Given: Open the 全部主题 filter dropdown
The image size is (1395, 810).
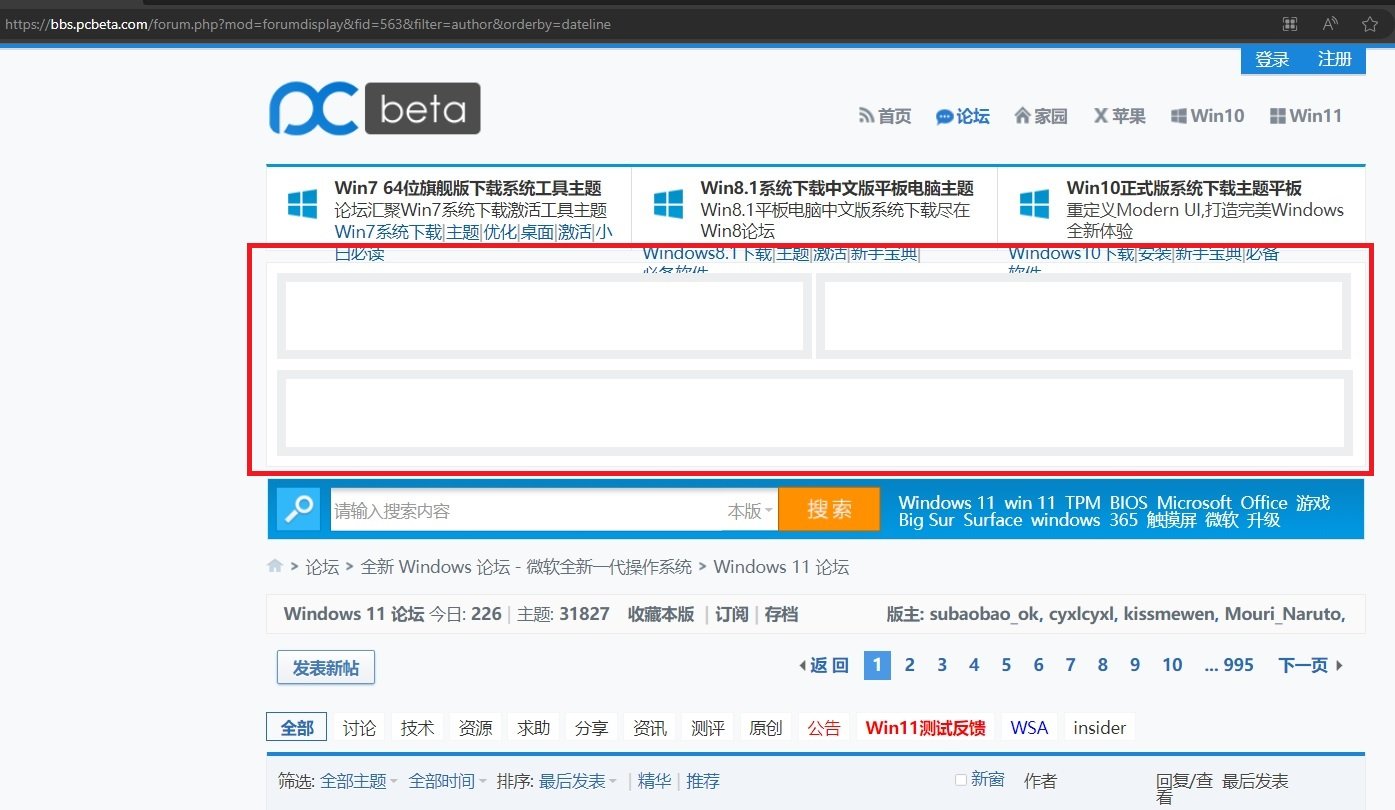Looking at the screenshot, I should (358, 781).
